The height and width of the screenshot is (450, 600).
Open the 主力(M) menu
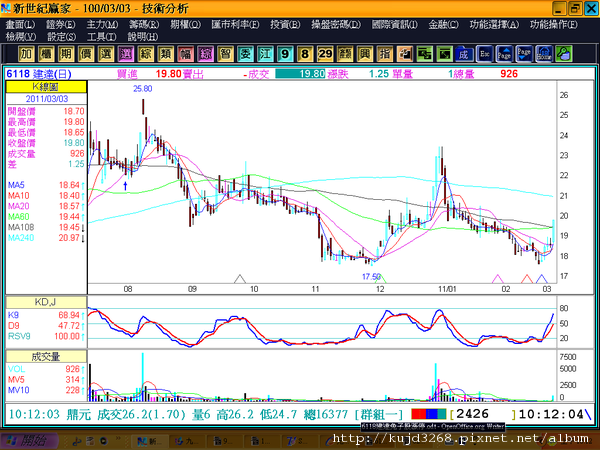(x=102, y=24)
